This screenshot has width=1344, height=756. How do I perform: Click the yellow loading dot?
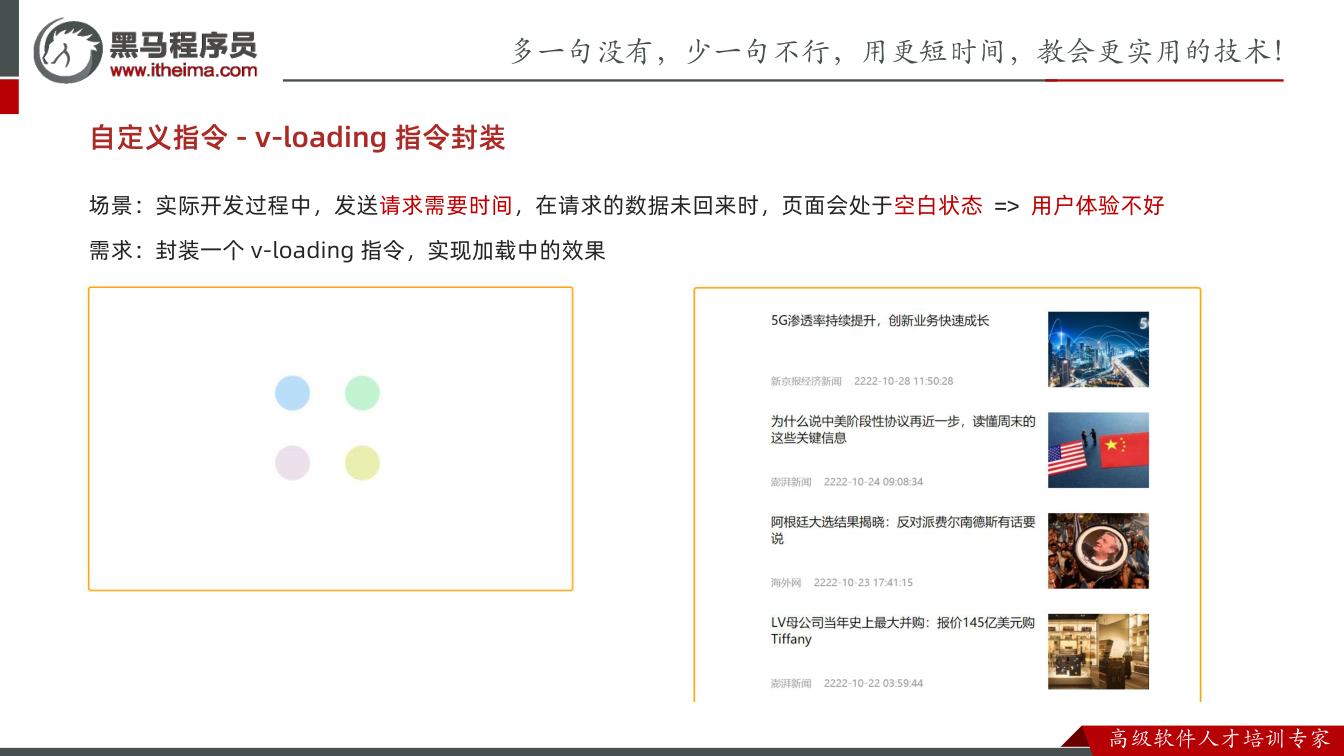[x=362, y=463]
